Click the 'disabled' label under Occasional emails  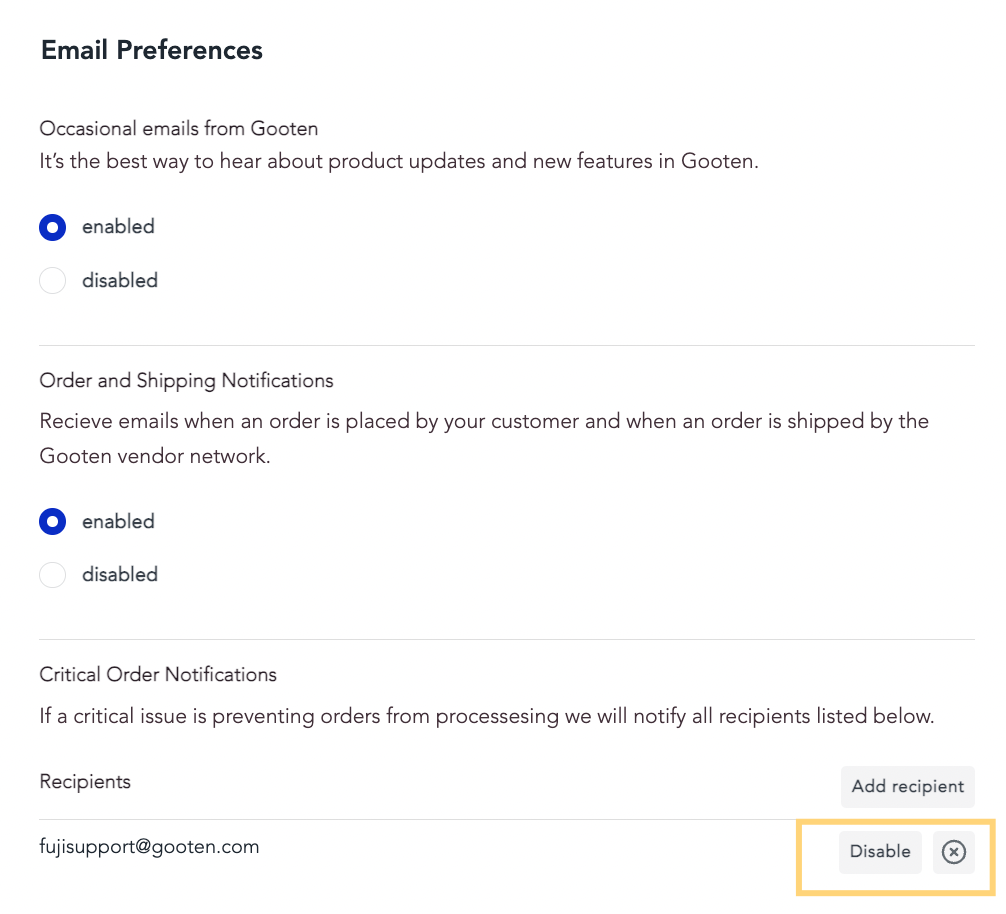120,280
